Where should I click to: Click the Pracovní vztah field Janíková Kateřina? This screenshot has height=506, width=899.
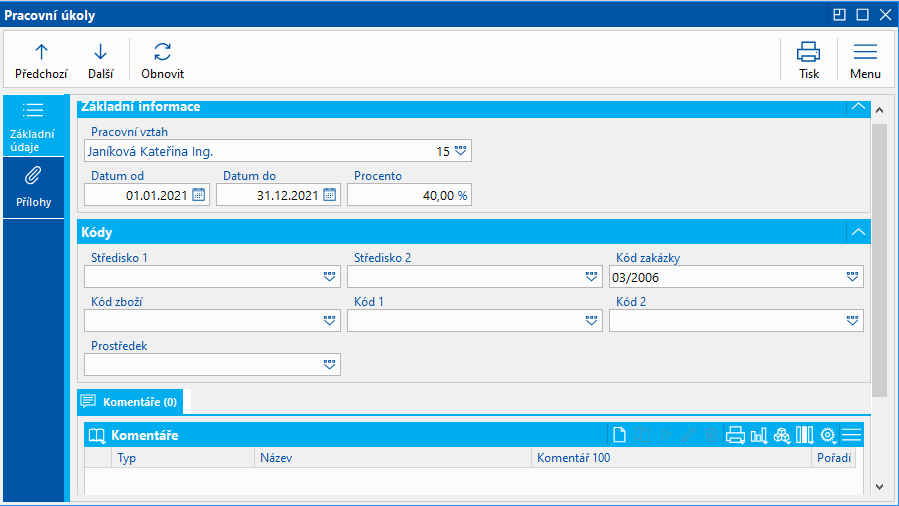[x=278, y=151]
